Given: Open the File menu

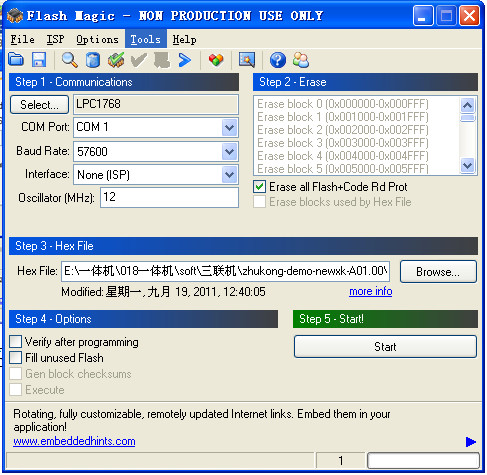Looking at the screenshot, I should [x=22, y=39].
